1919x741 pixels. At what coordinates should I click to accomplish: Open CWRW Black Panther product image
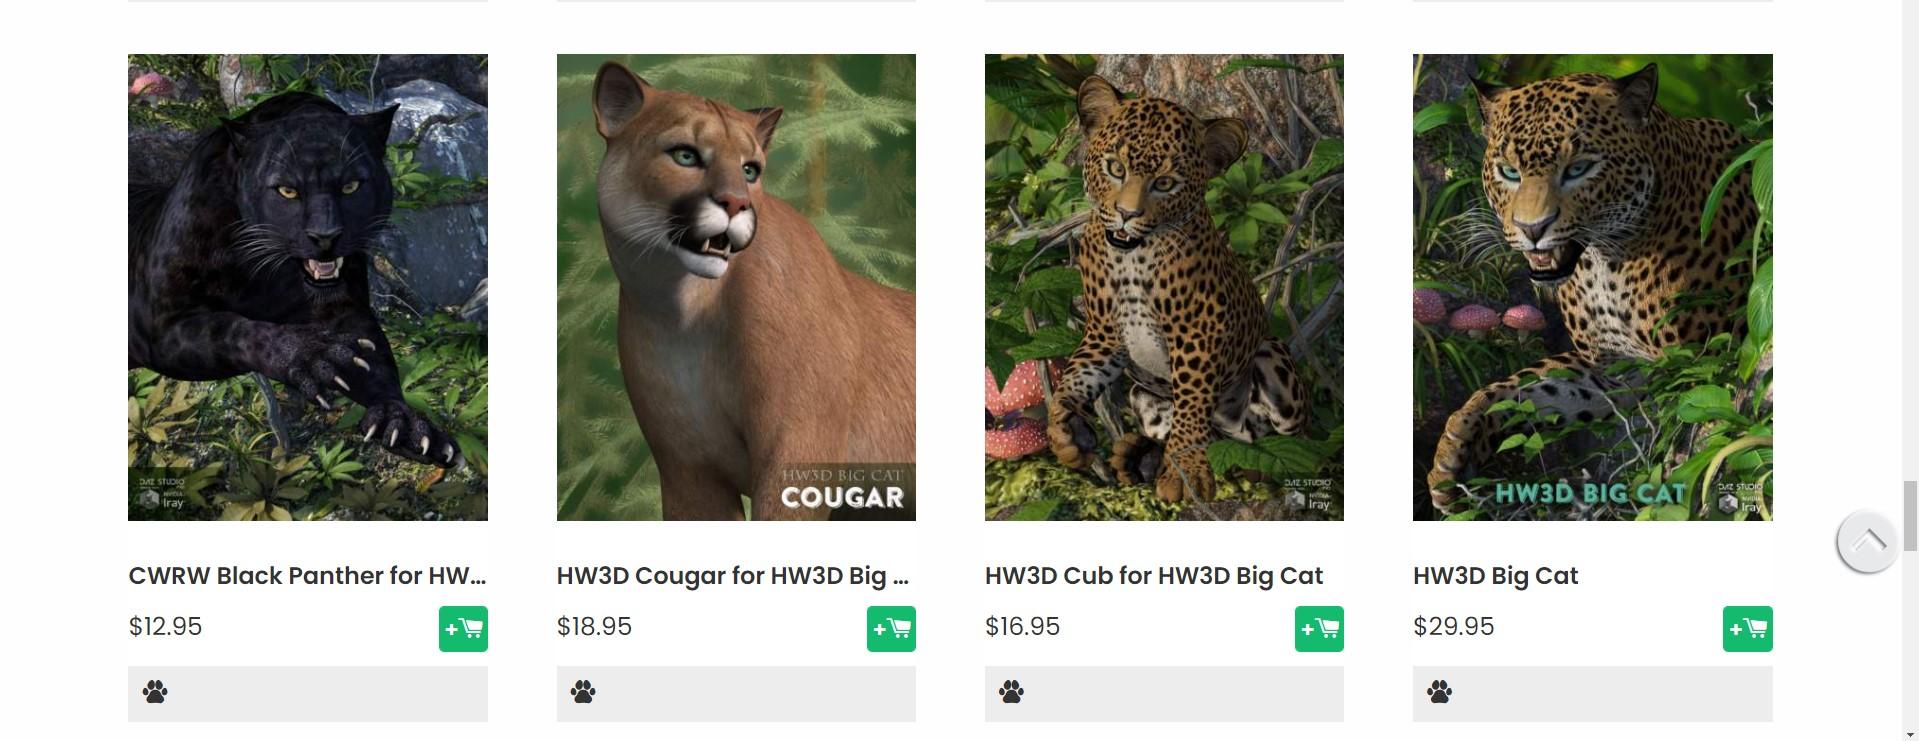point(308,287)
